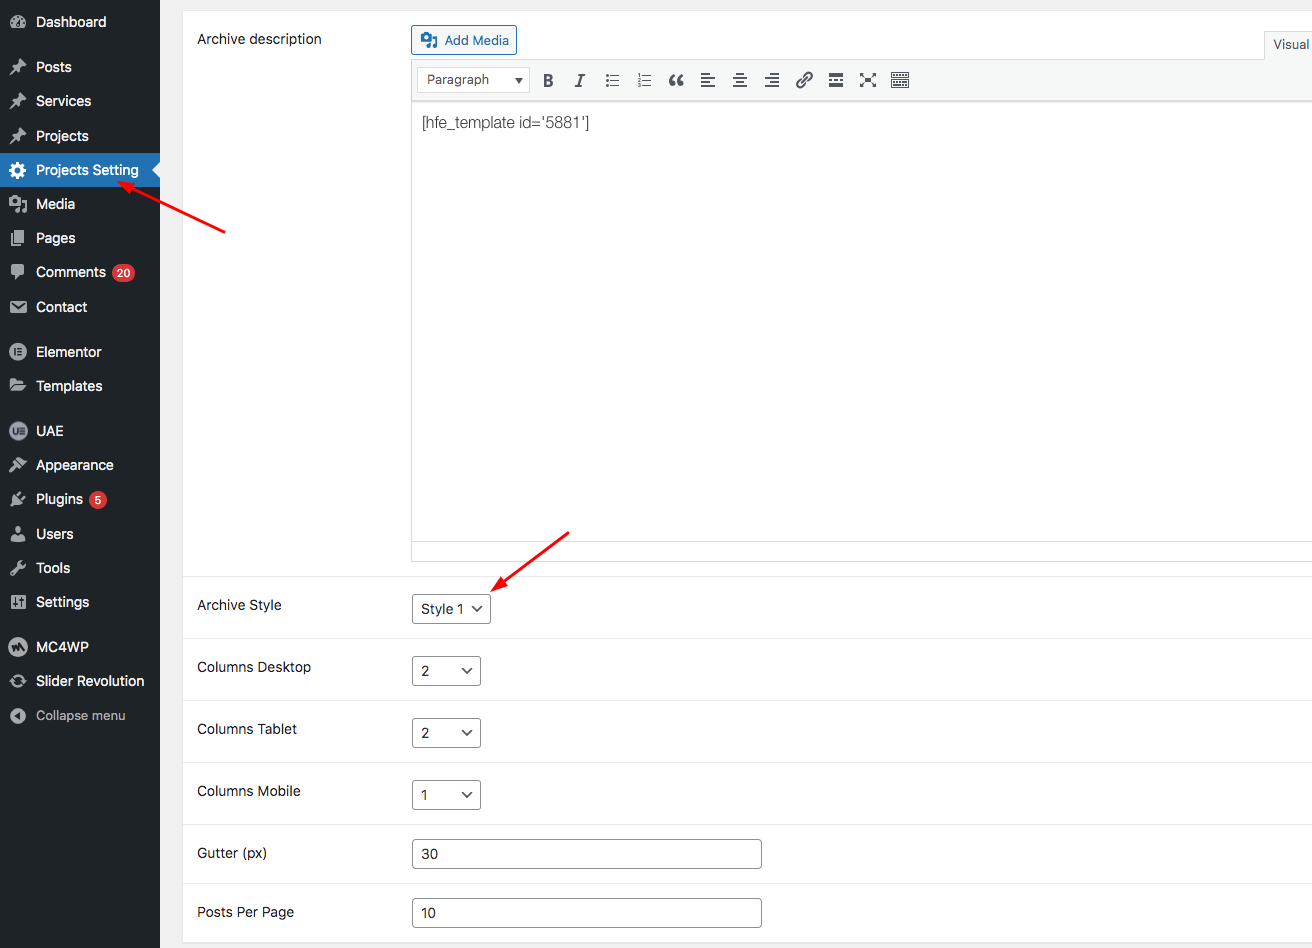Open the Slider Revolution page
Viewport: 1312px width, 948px height.
(x=80, y=681)
